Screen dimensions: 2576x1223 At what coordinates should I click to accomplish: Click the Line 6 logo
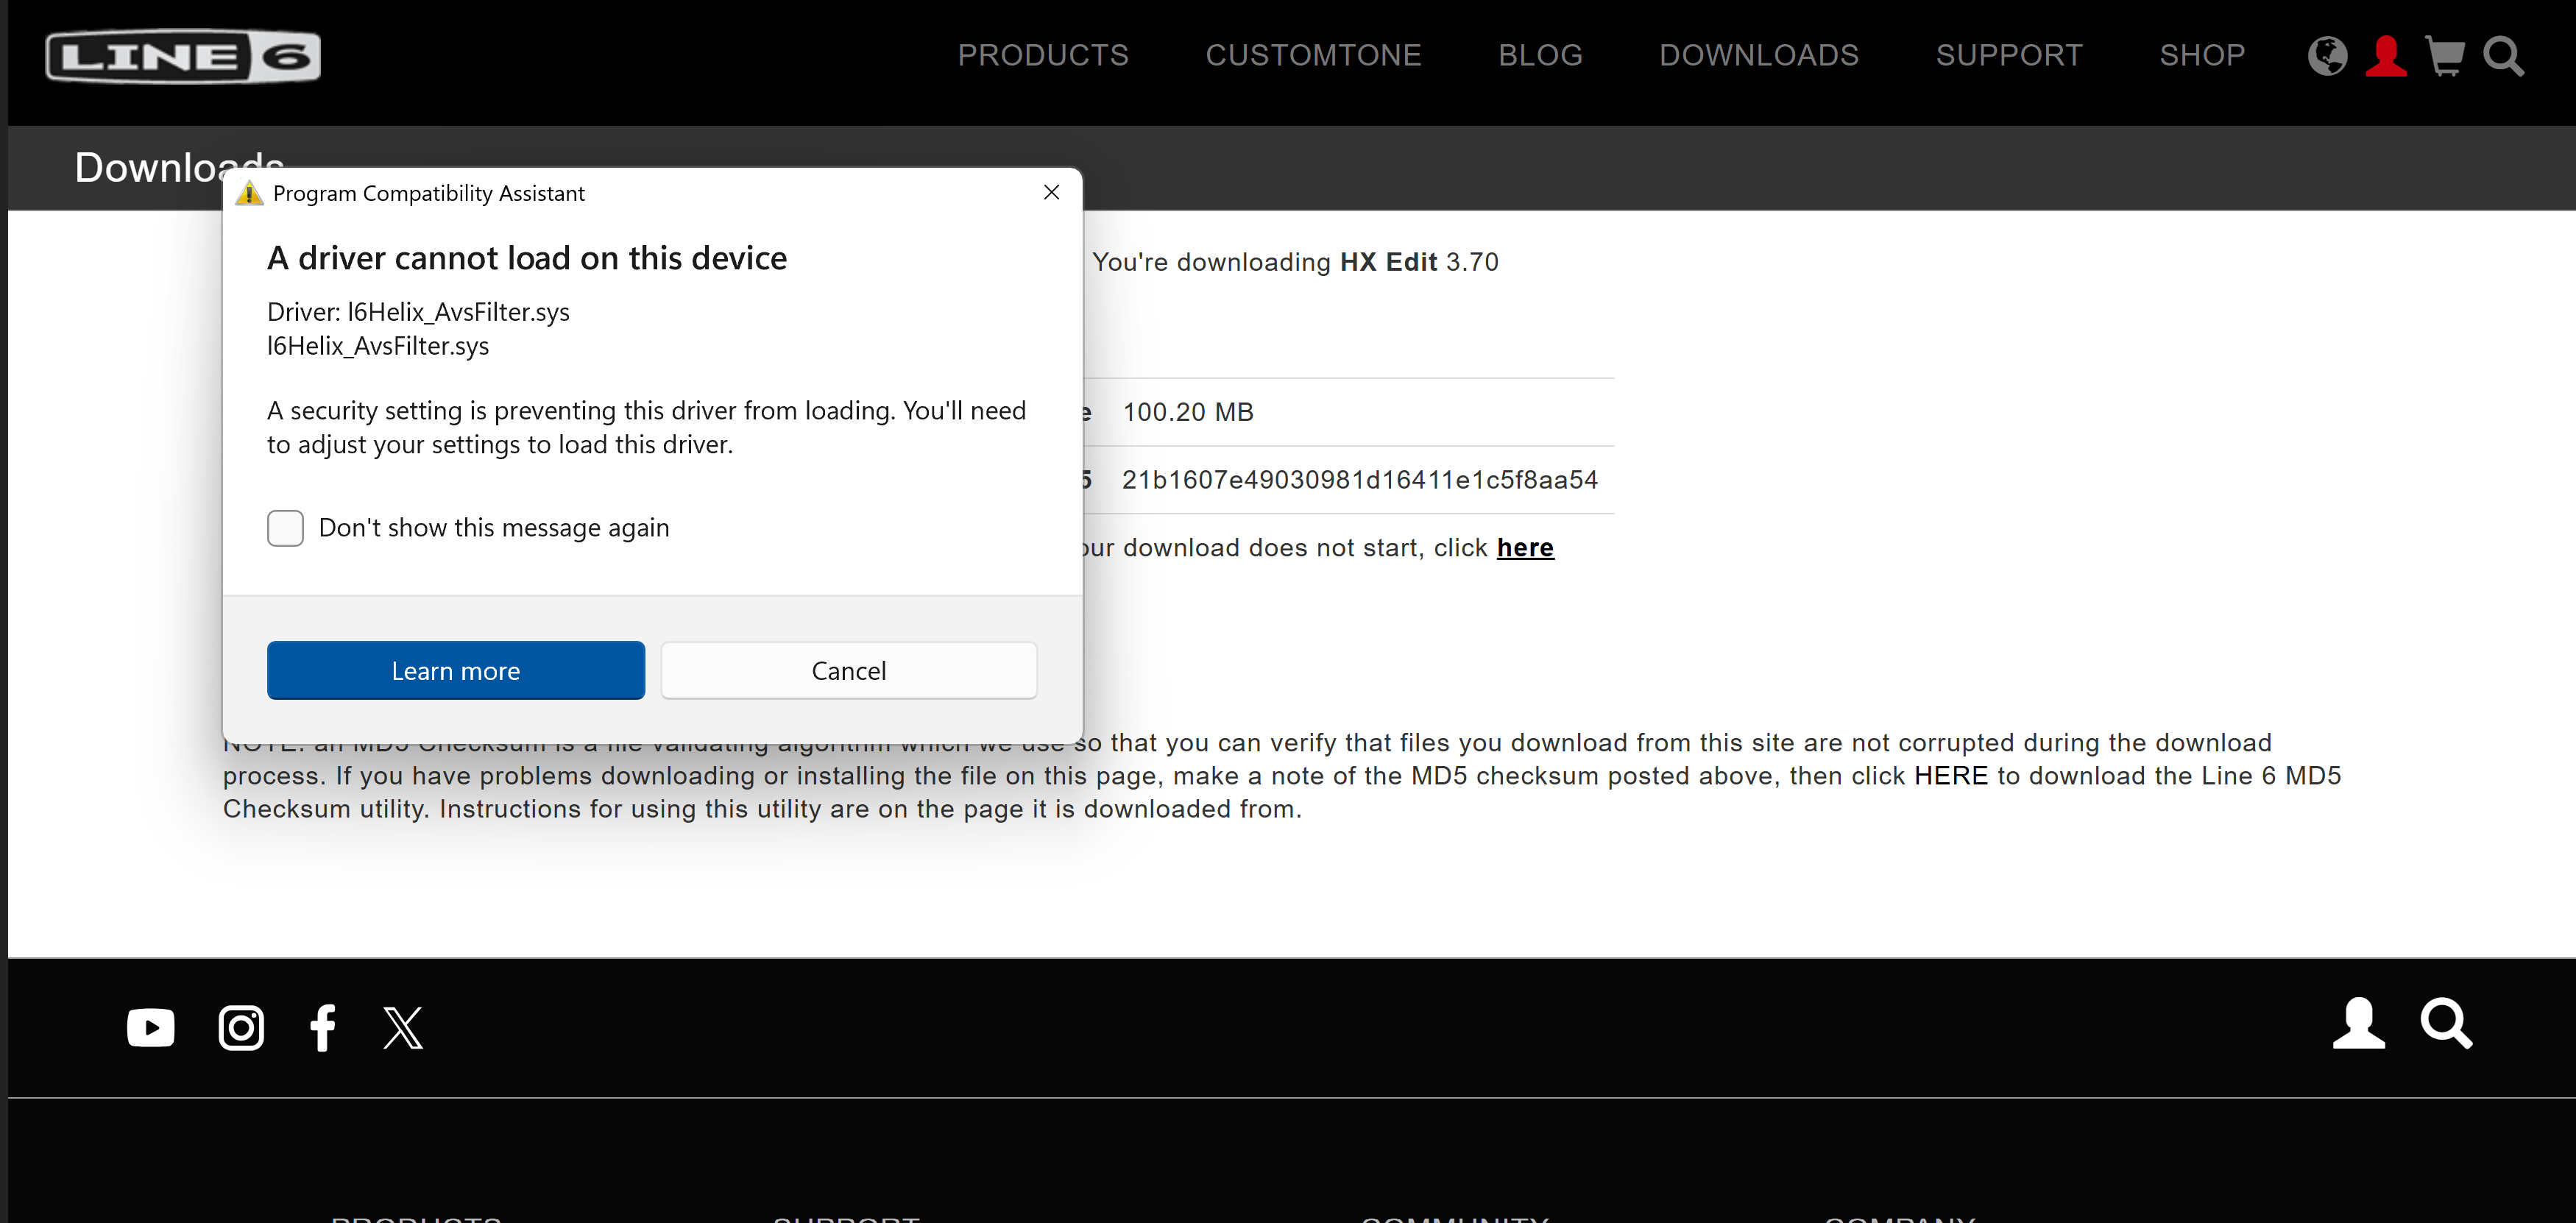[x=183, y=57]
